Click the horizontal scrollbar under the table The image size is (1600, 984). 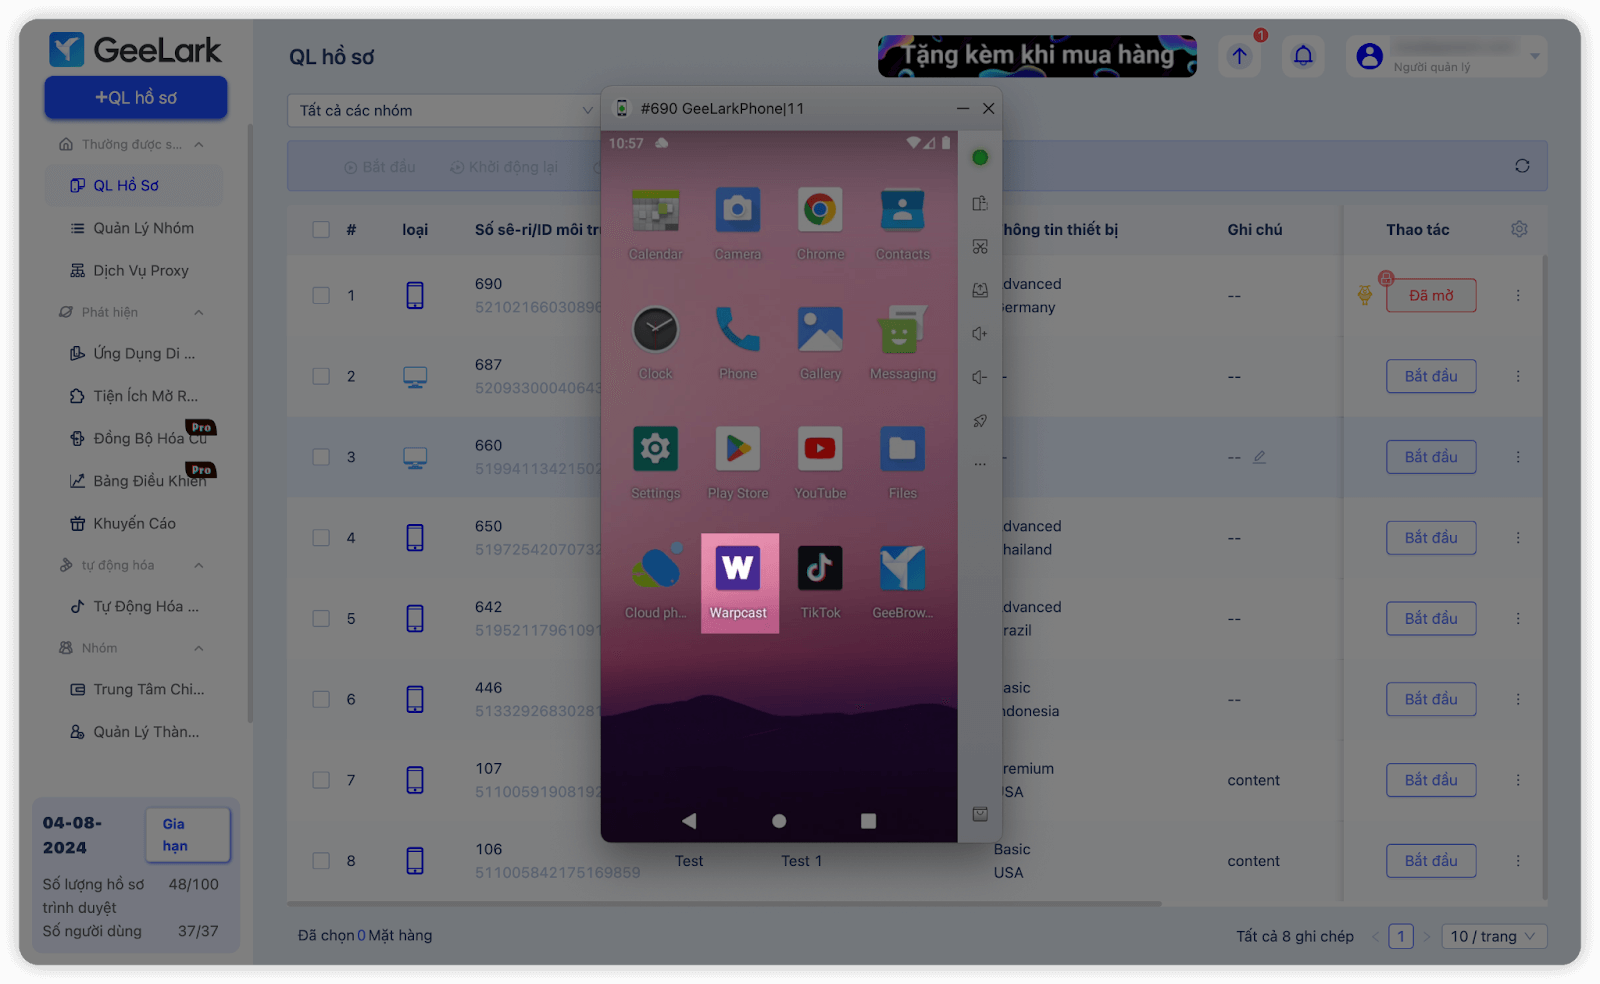[725, 903]
